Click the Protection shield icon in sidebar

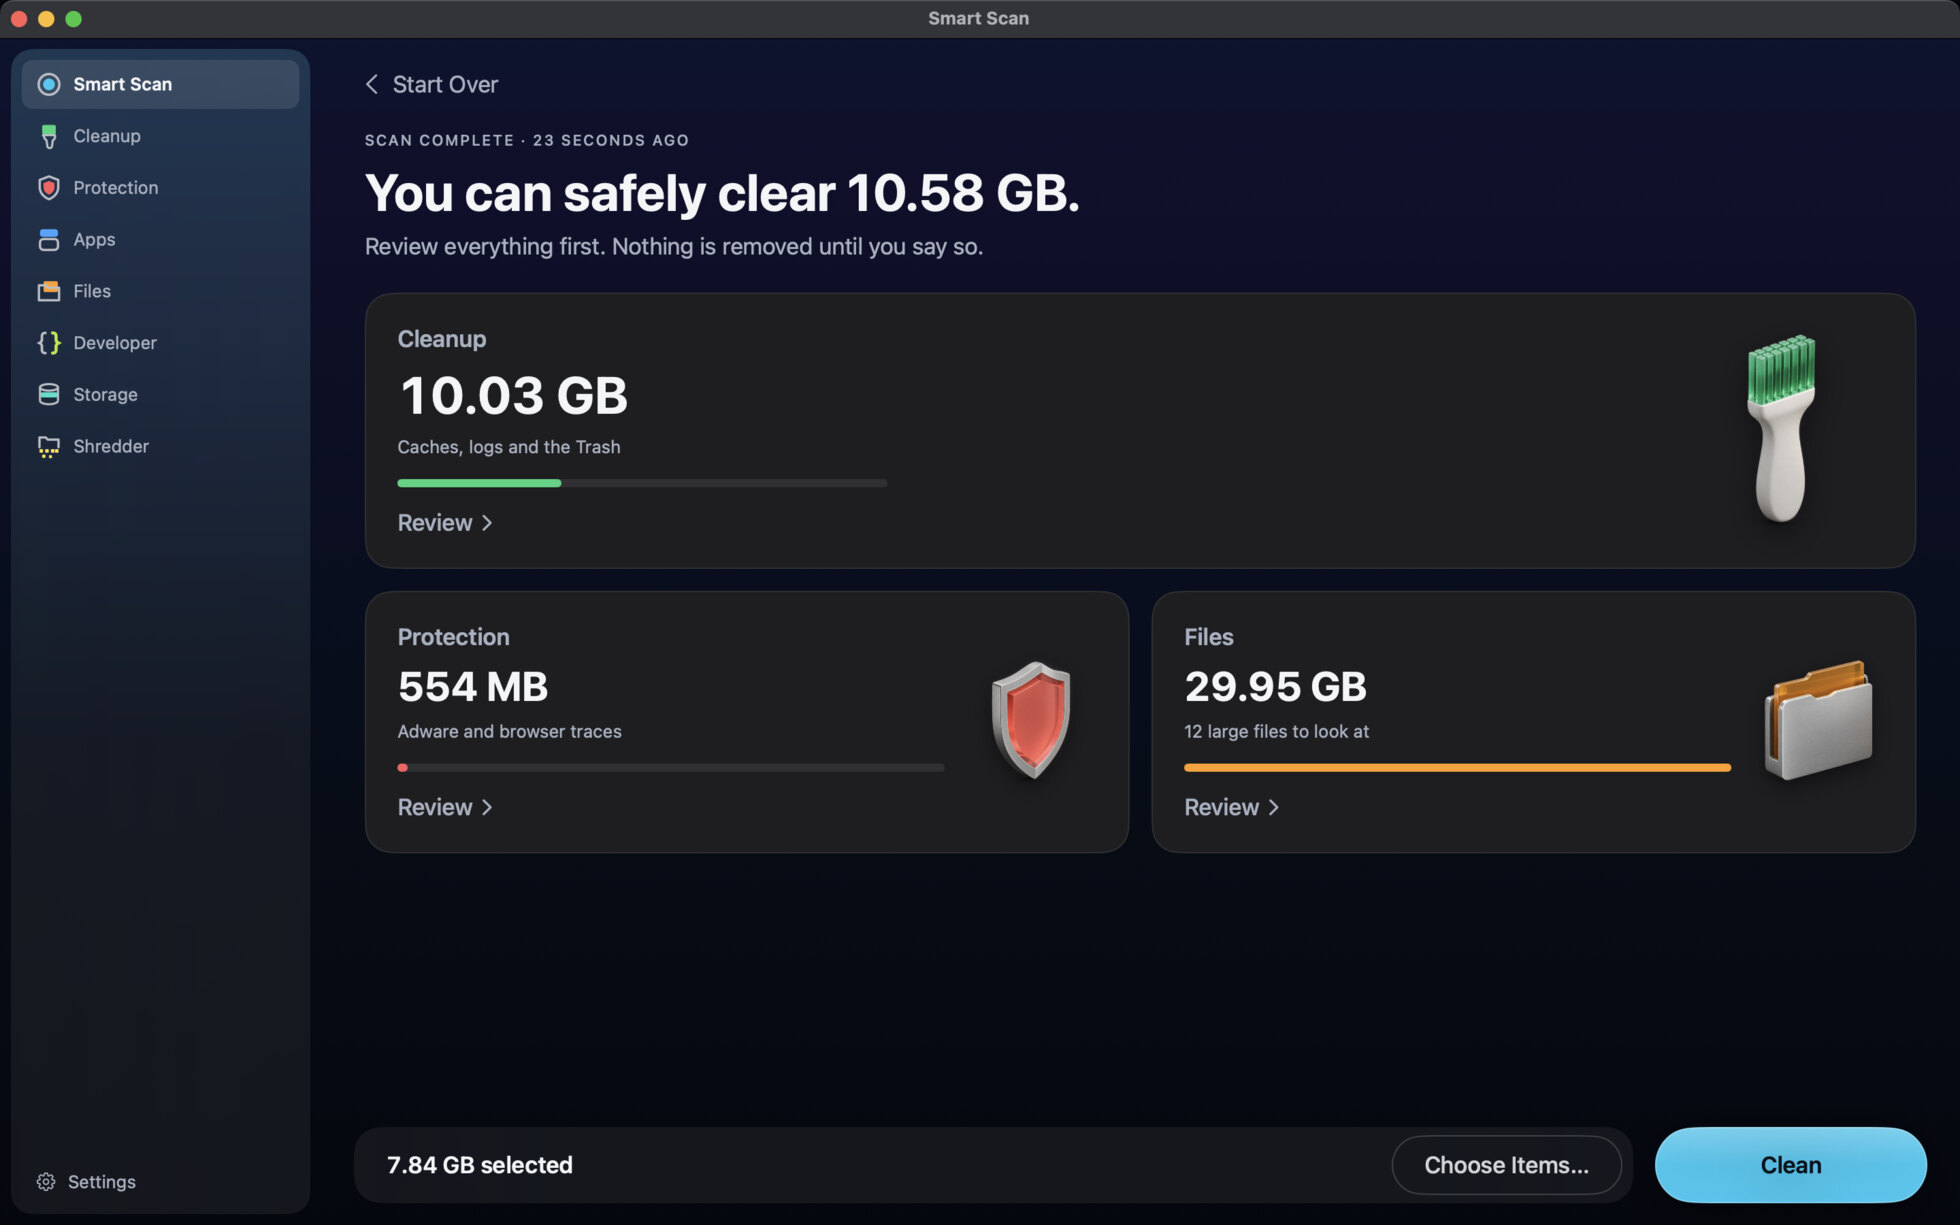coord(48,188)
